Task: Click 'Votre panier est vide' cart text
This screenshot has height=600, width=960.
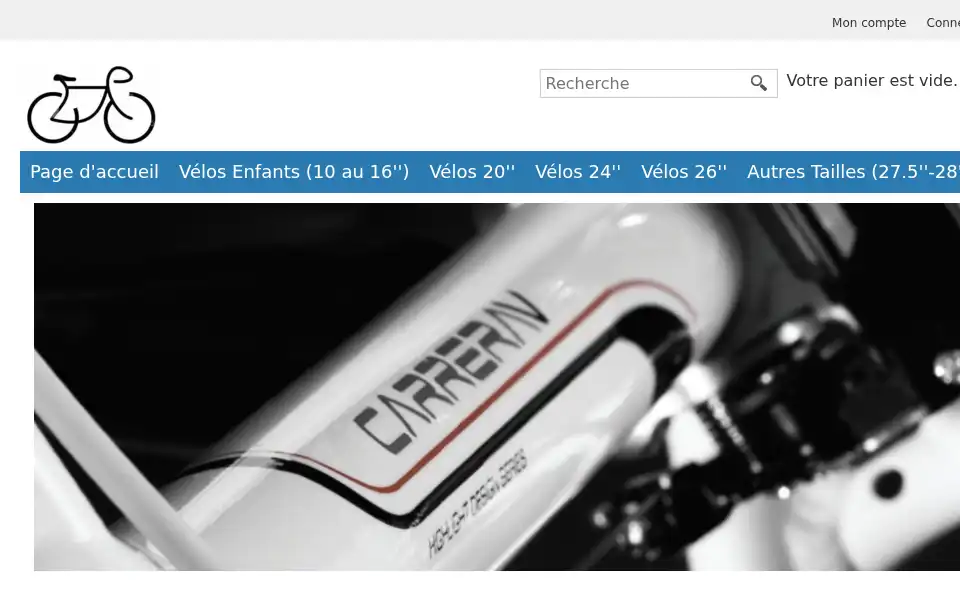Action: (x=871, y=80)
